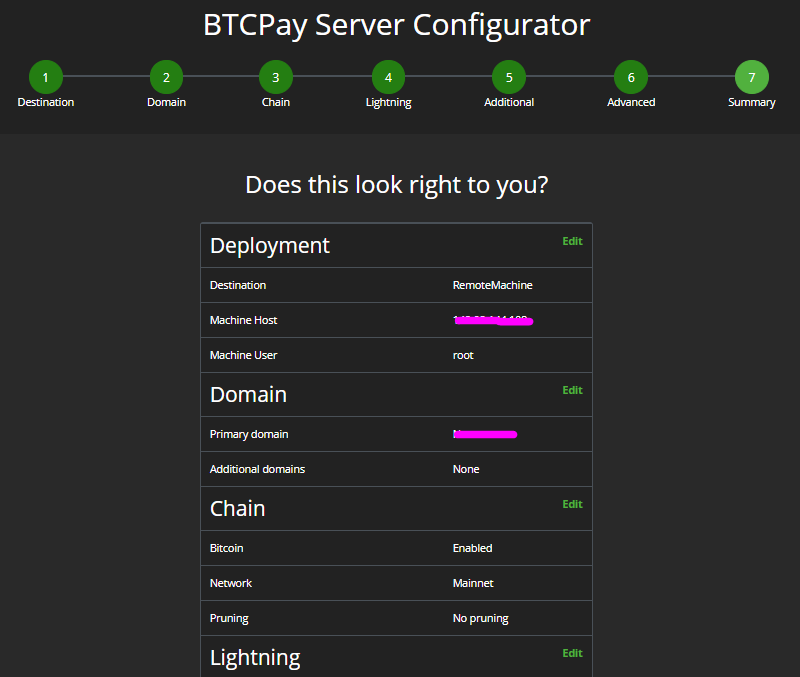This screenshot has height=677, width=800.
Task: Edit the Deployment section
Action: point(572,241)
